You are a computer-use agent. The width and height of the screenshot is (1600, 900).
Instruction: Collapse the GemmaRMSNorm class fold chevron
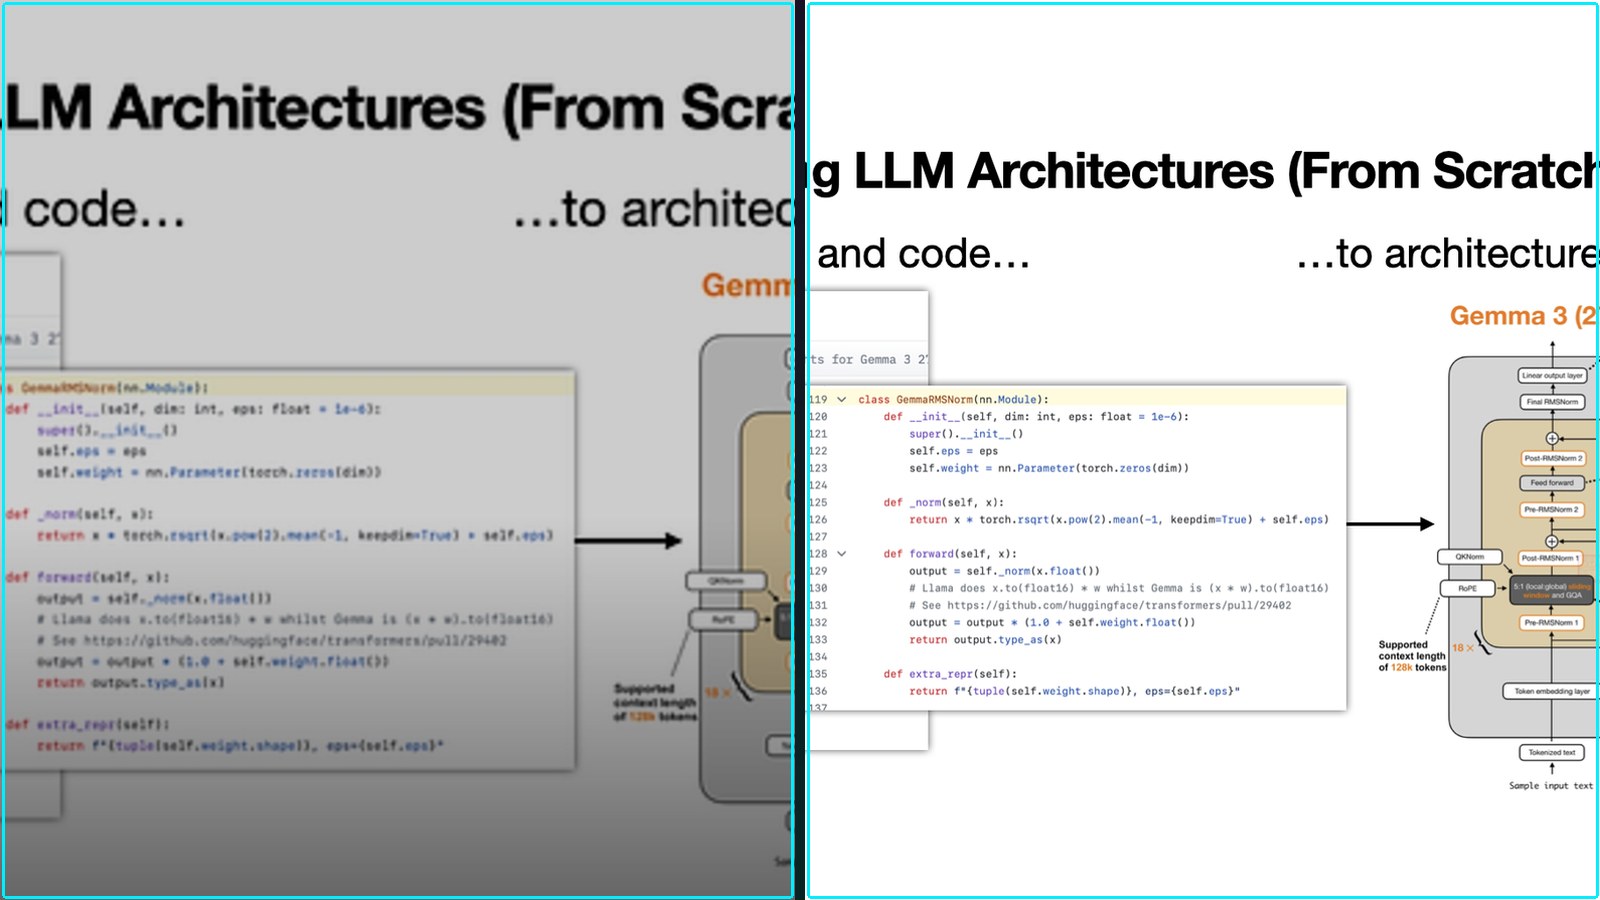[842, 400]
